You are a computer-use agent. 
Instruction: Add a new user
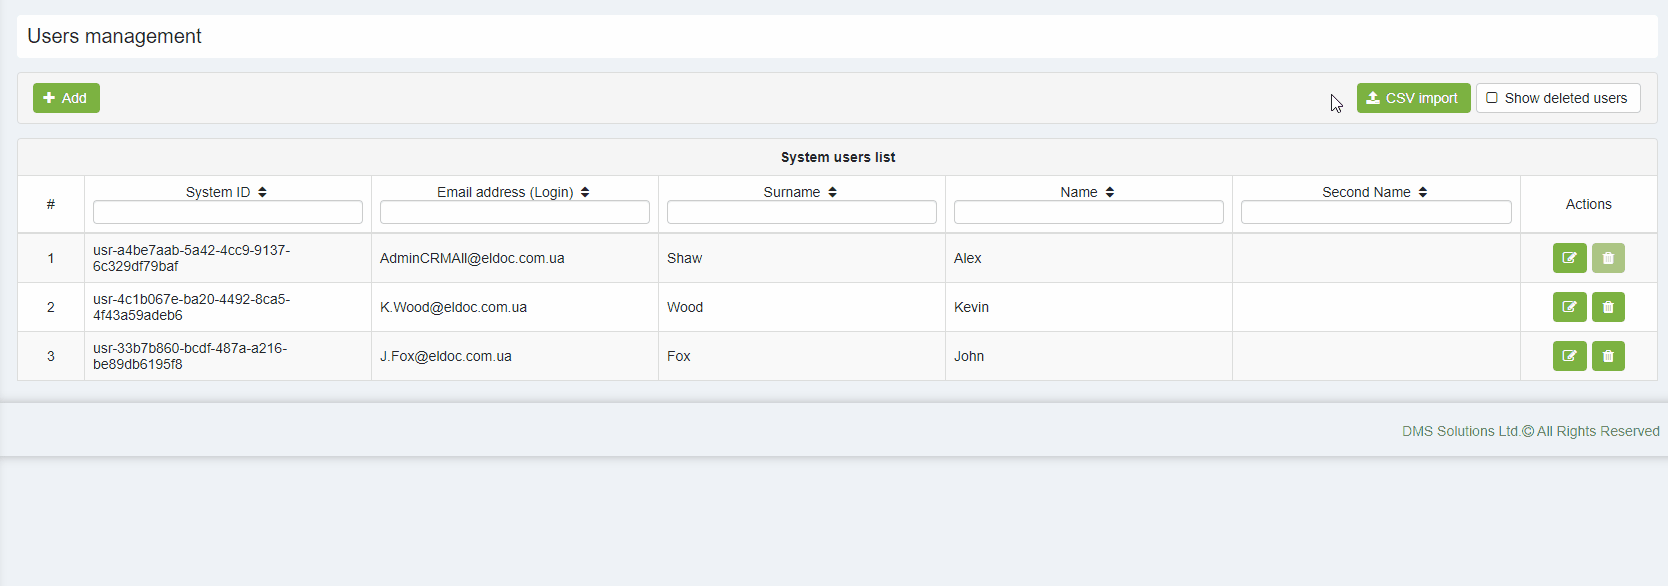click(66, 98)
